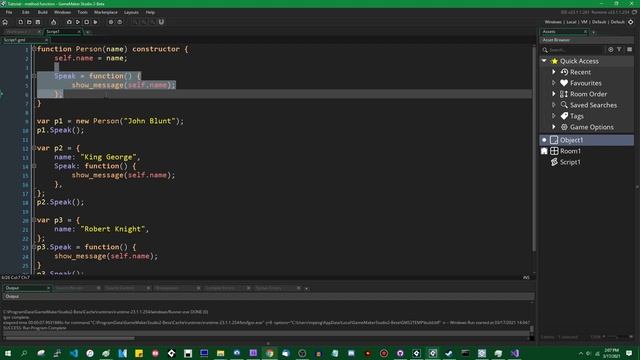Open the Asset Browser hamburger menu
640x360 pixels.
click(x=629, y=49)
